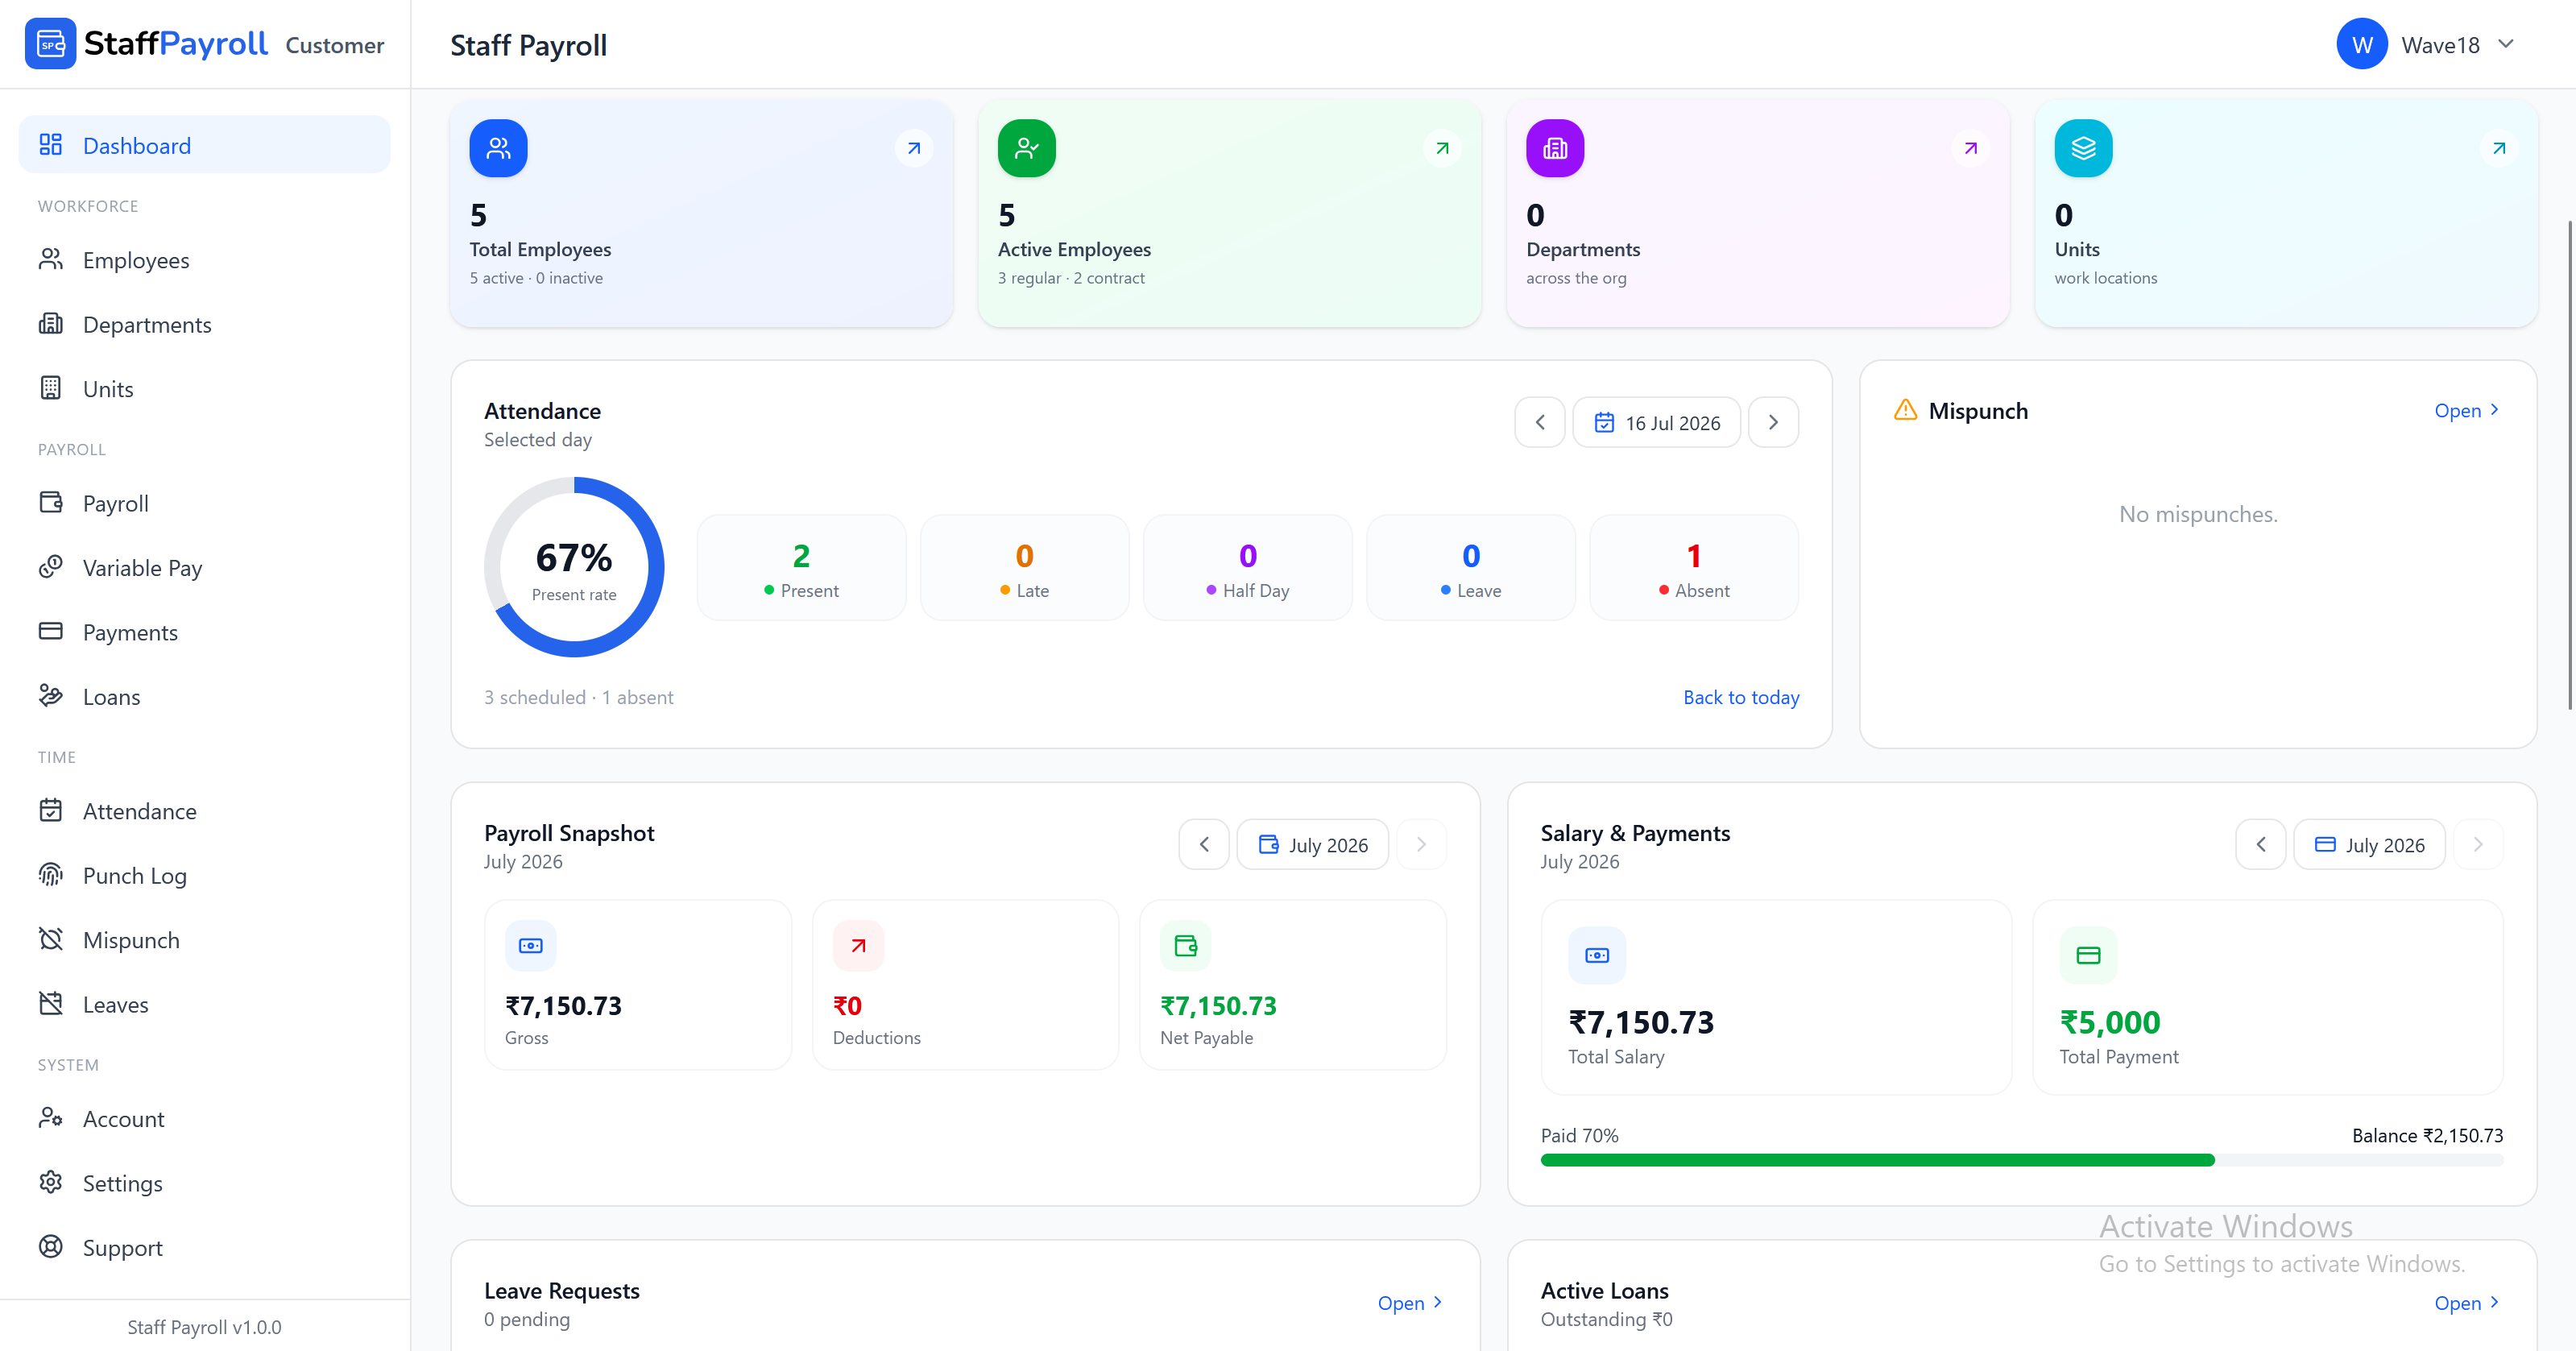
Task: Click the W user avatar
Action: click(x=2362, y=44)
